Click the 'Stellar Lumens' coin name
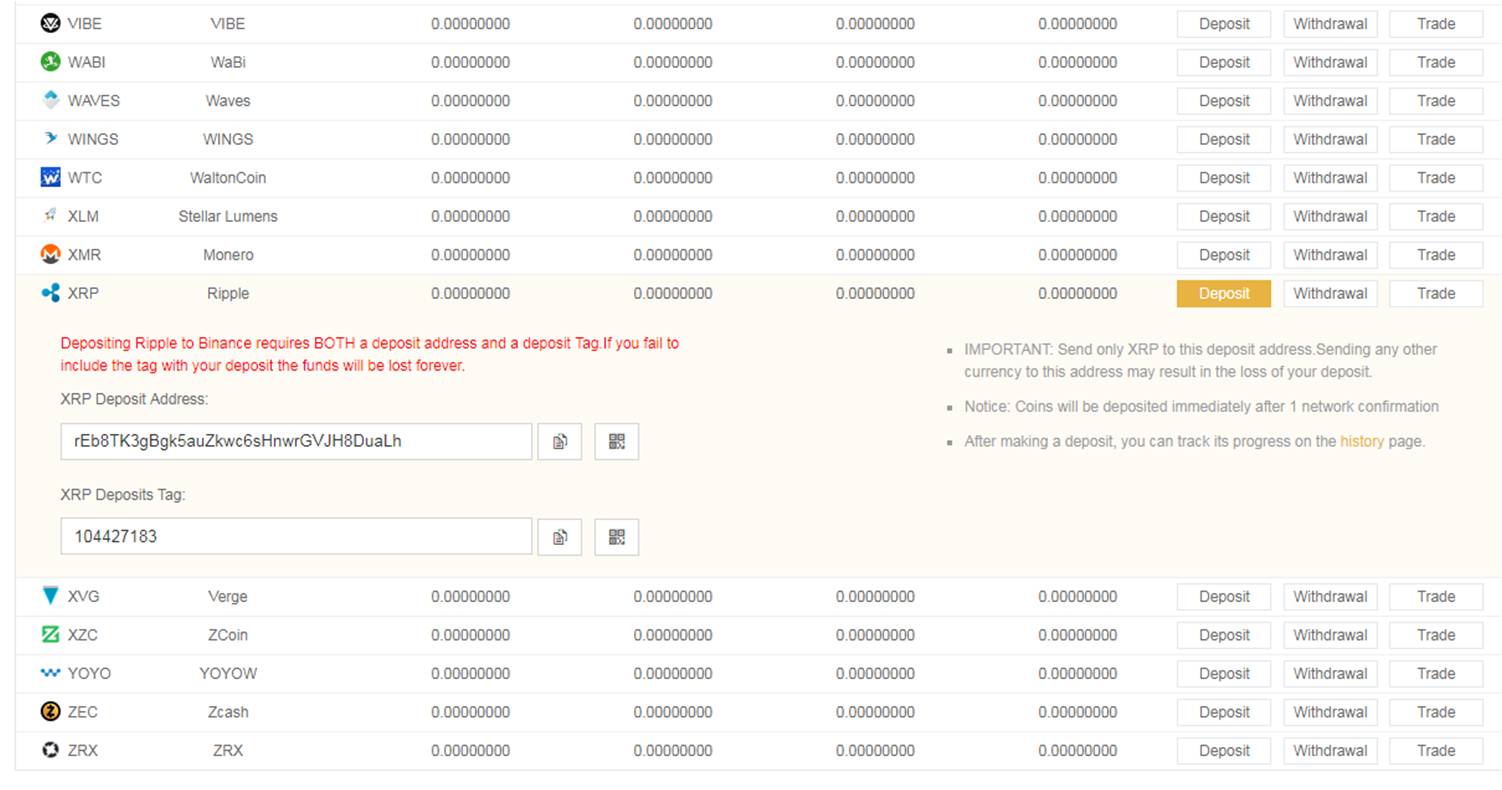Screen dimensions: 1502x790 point(228,216)
